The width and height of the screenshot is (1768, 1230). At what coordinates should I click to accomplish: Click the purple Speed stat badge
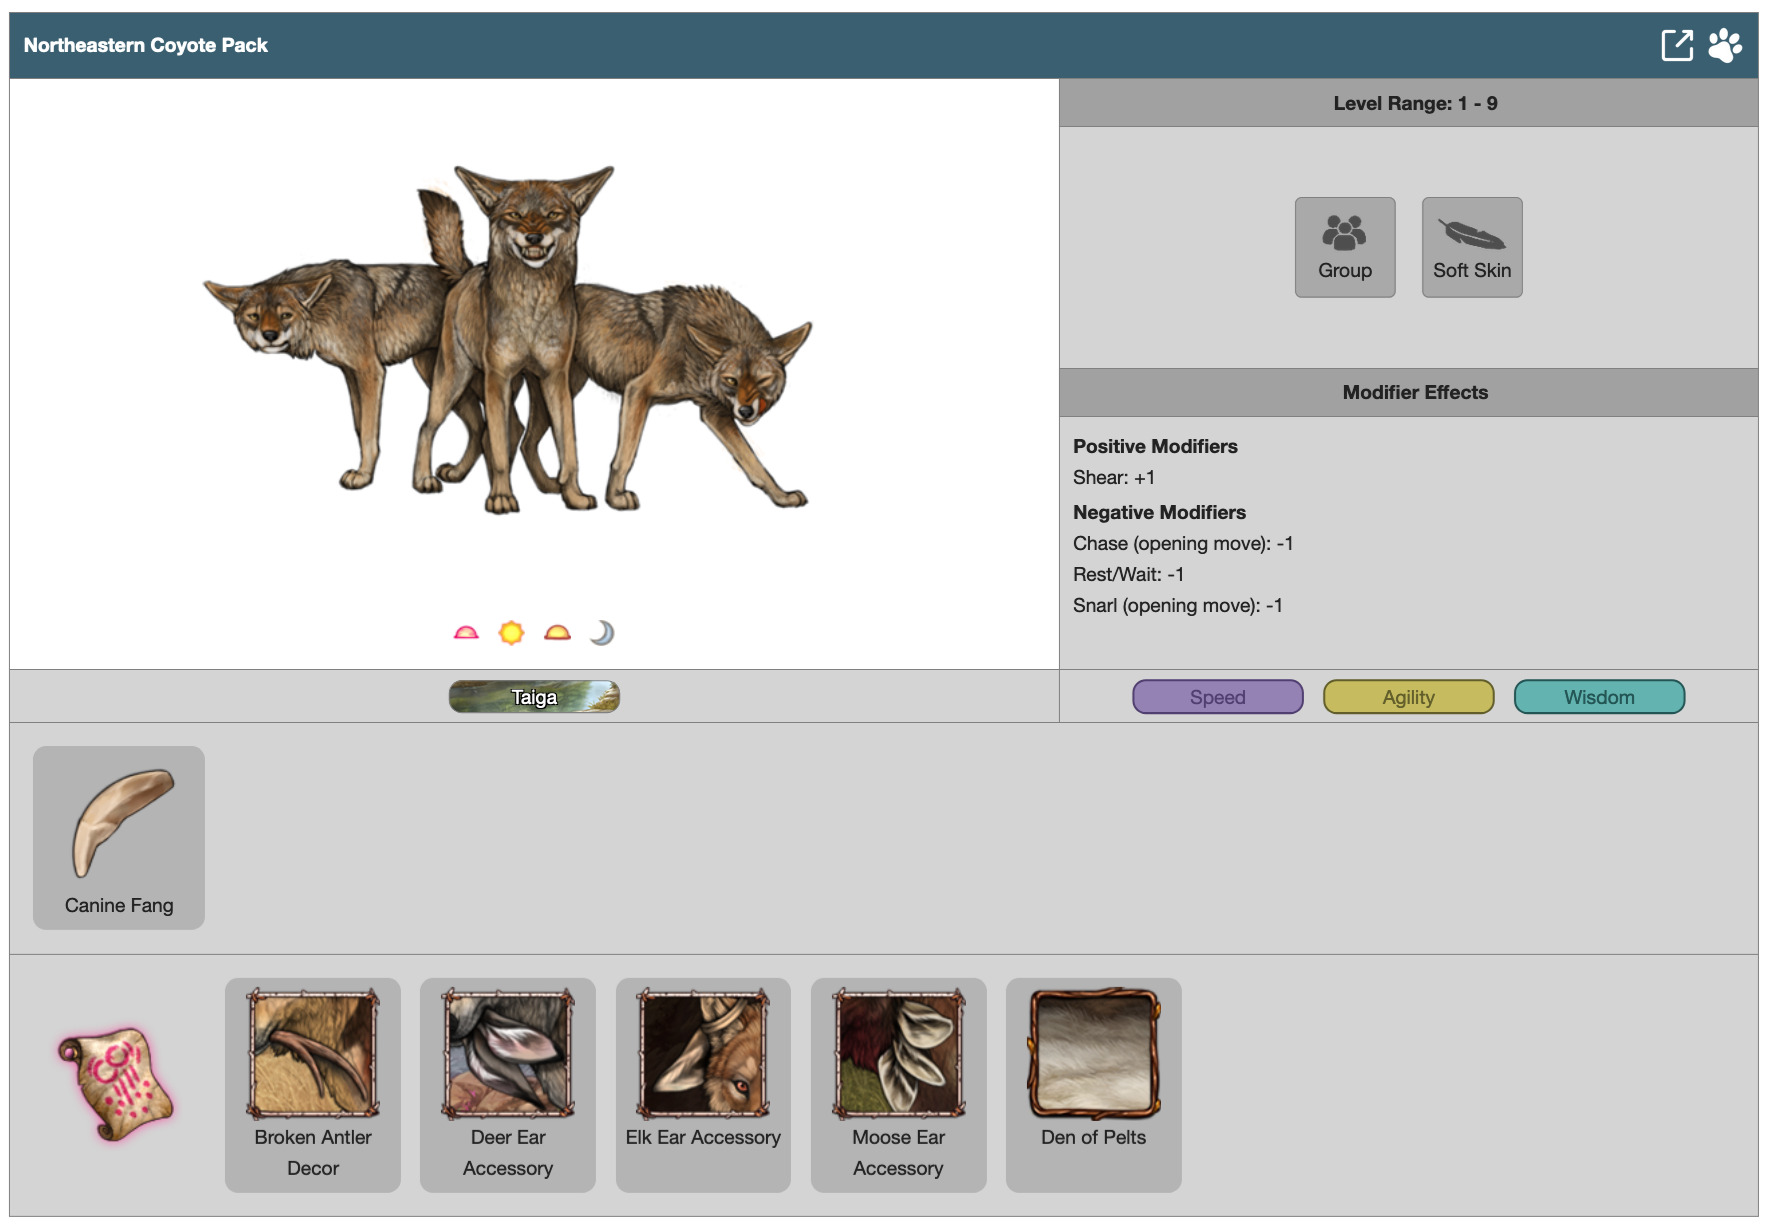pyautogui.click(x=1217, y=697)
